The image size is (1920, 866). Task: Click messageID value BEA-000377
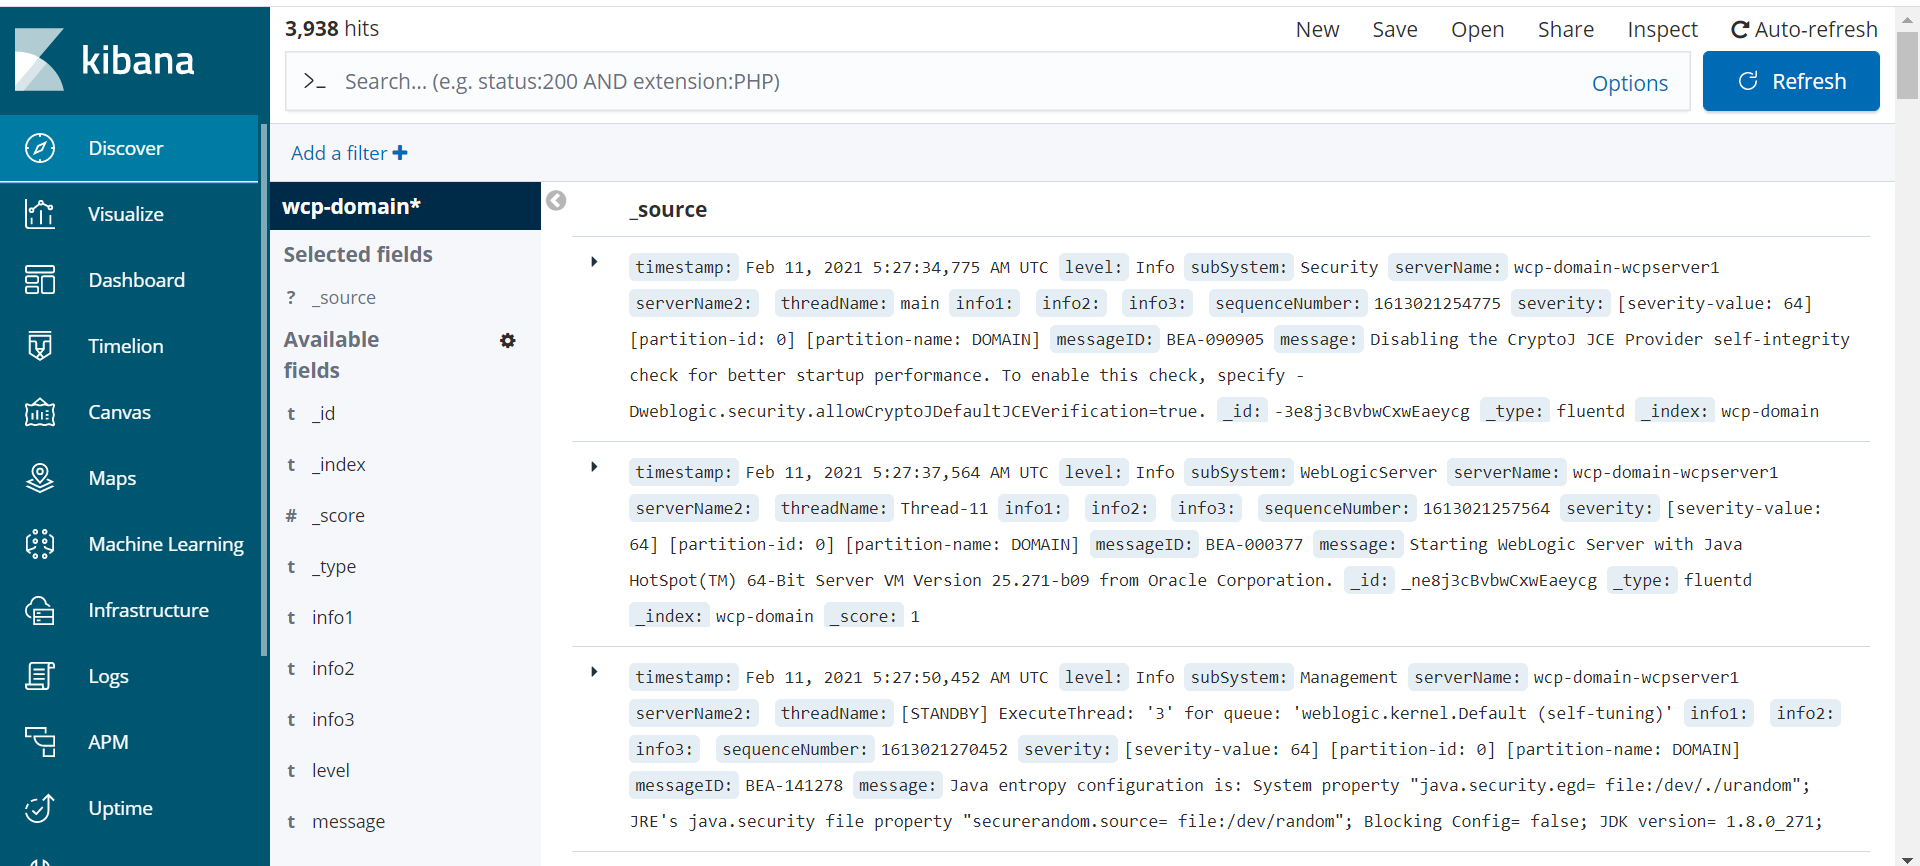pos(1254,545)
